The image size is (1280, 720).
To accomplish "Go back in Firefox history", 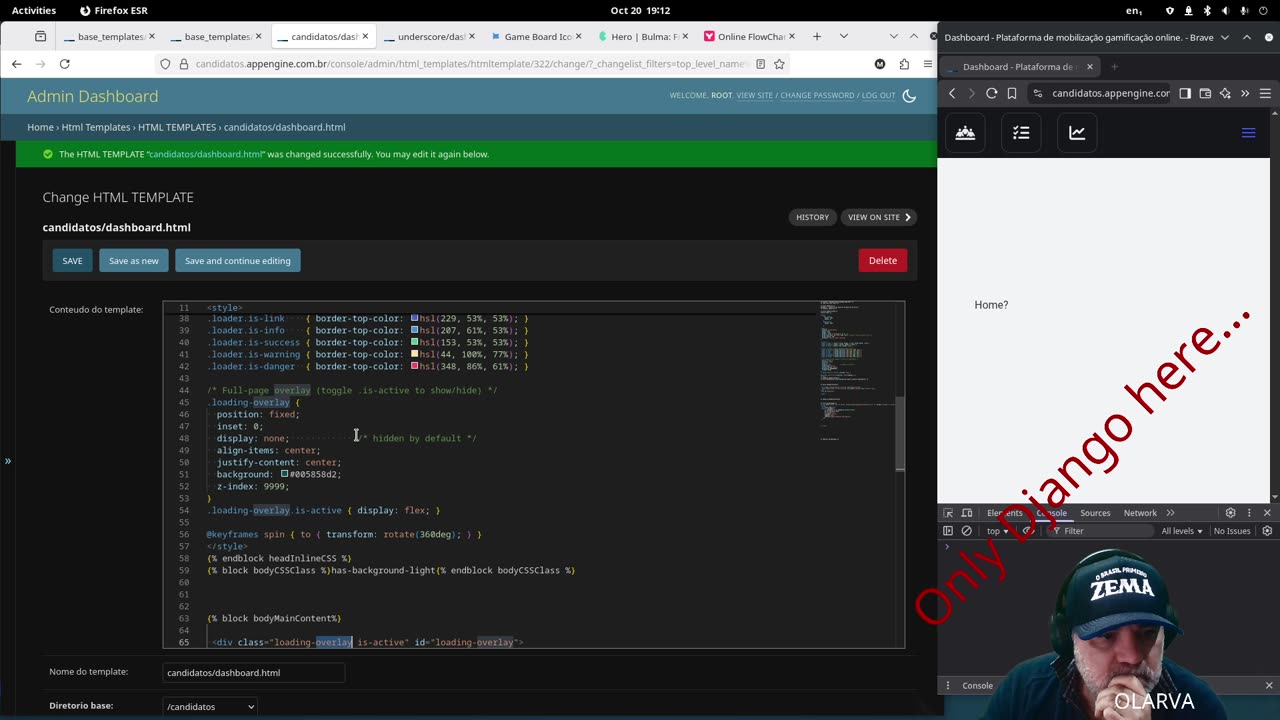I will [17, 64].
